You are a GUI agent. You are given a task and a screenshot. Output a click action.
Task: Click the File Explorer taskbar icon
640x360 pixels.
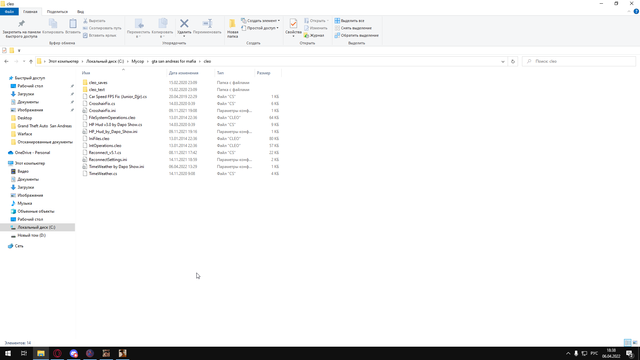(x=41, y=353)
